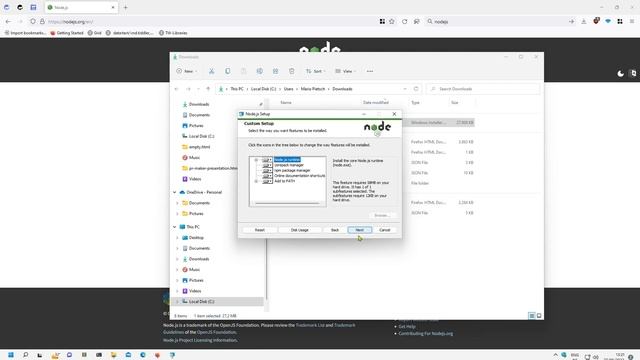Click the Reset button in Custom Setup
This screenshot has height=360, width=640.
(260, 230)
